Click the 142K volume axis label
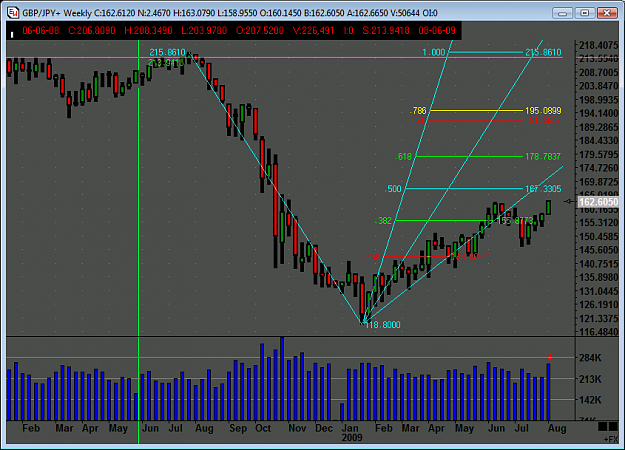Viewport: 625px width, 450px height. tap(590, 400)
